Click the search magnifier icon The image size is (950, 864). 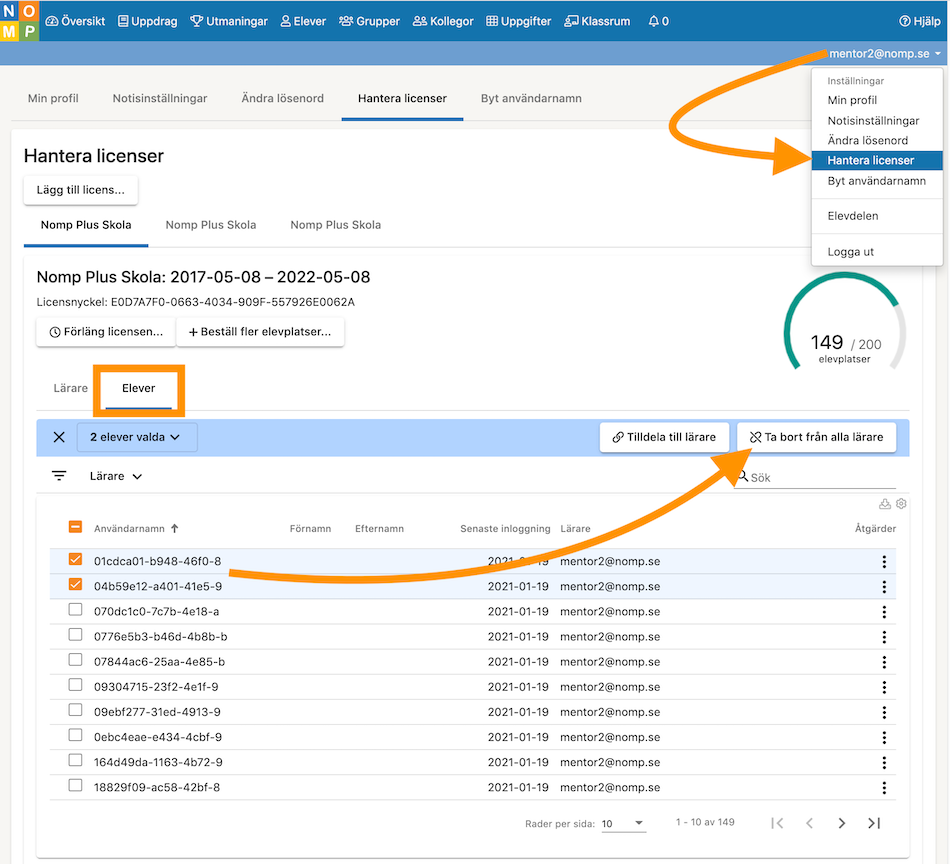pyautogui.click(x=742, y=477)
